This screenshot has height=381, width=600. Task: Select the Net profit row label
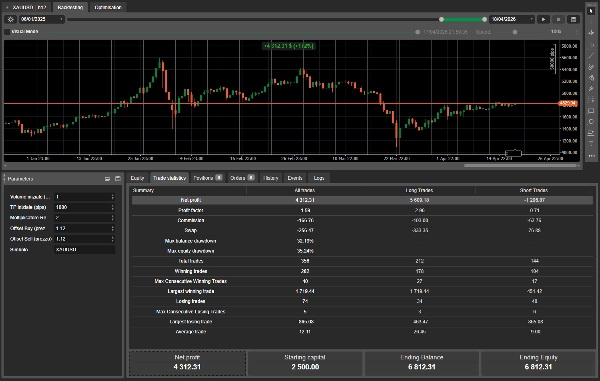coord(190,200)
